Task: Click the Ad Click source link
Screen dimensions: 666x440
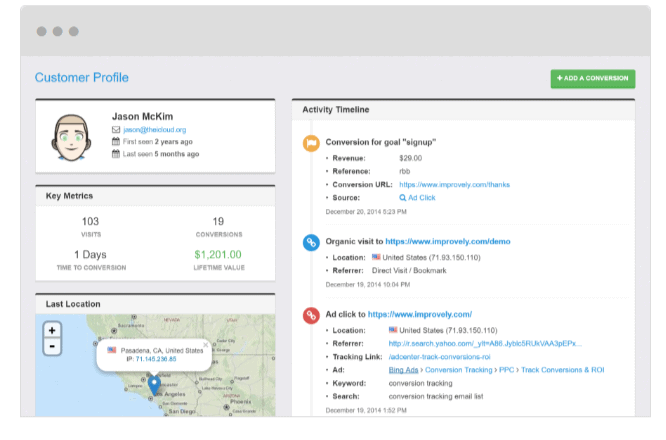Action: tap(418, 198)
